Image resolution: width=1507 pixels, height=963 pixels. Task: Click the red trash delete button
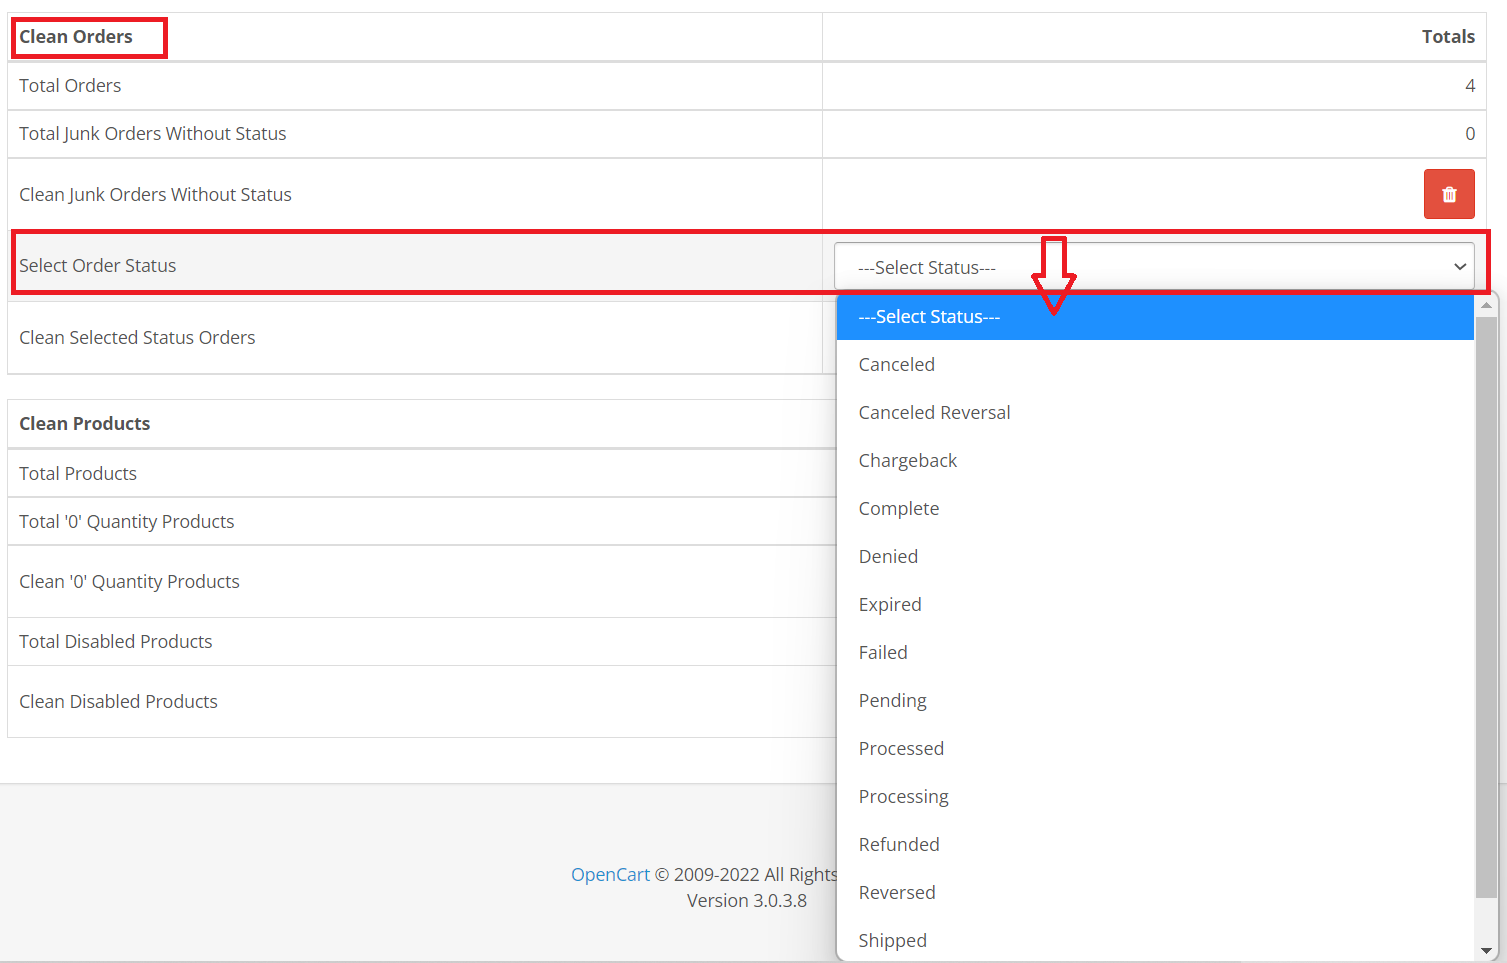(x=1448, y=194)
